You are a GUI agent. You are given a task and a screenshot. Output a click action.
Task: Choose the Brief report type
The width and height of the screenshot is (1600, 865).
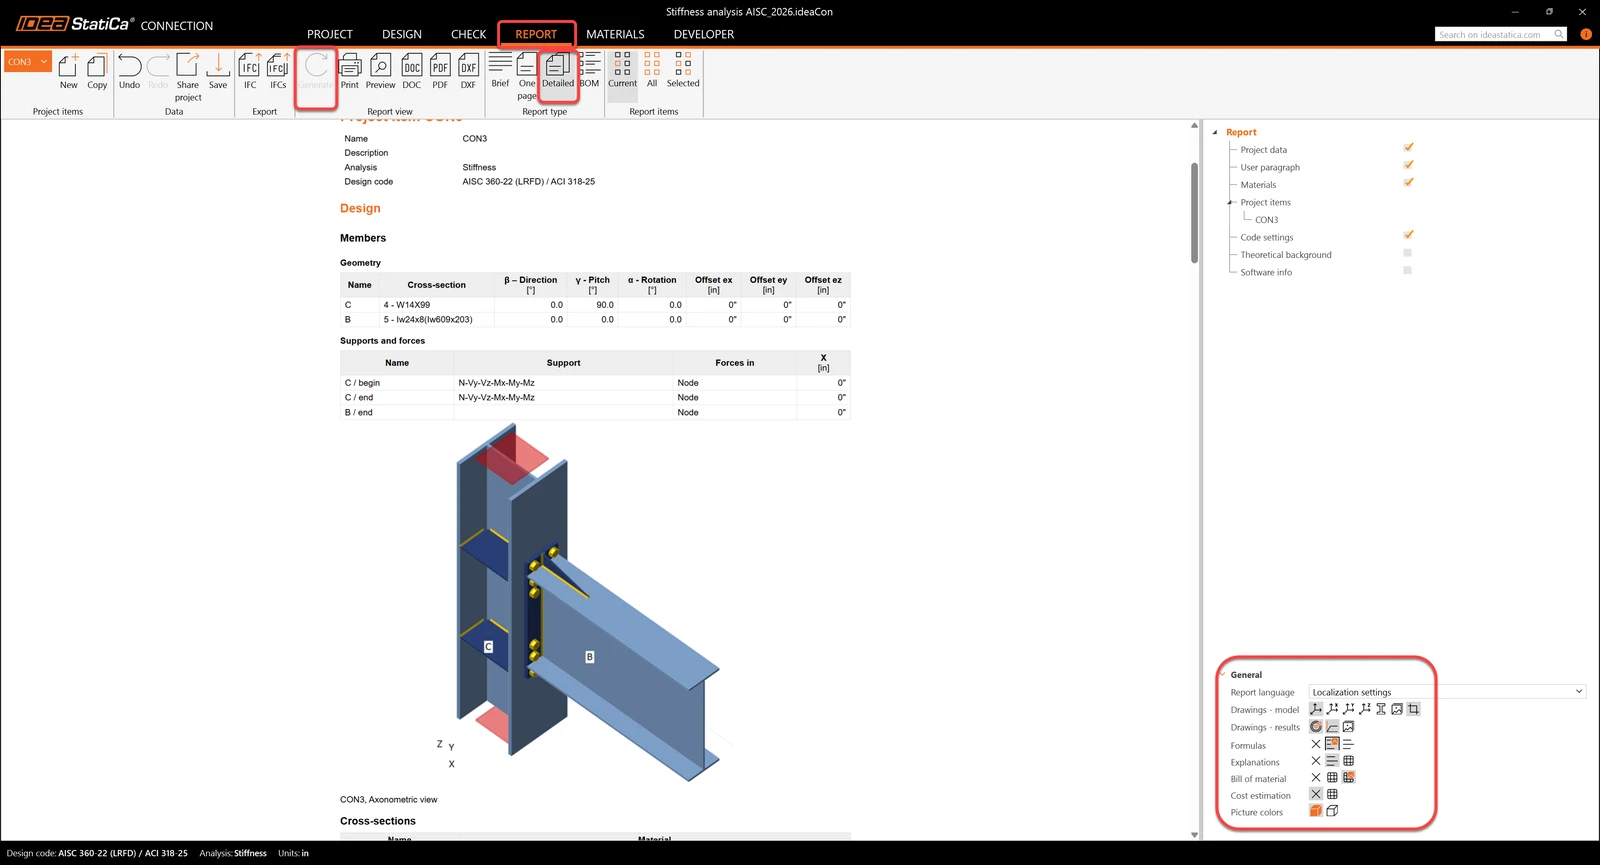[500, 71]
